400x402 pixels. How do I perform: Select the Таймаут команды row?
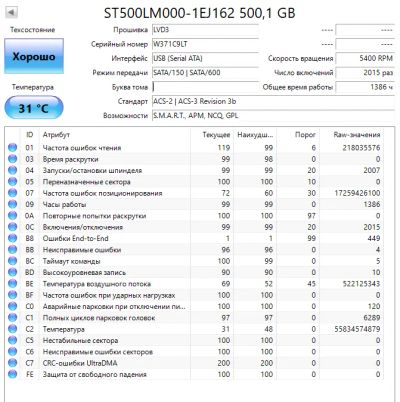click(x=195, y=261)
